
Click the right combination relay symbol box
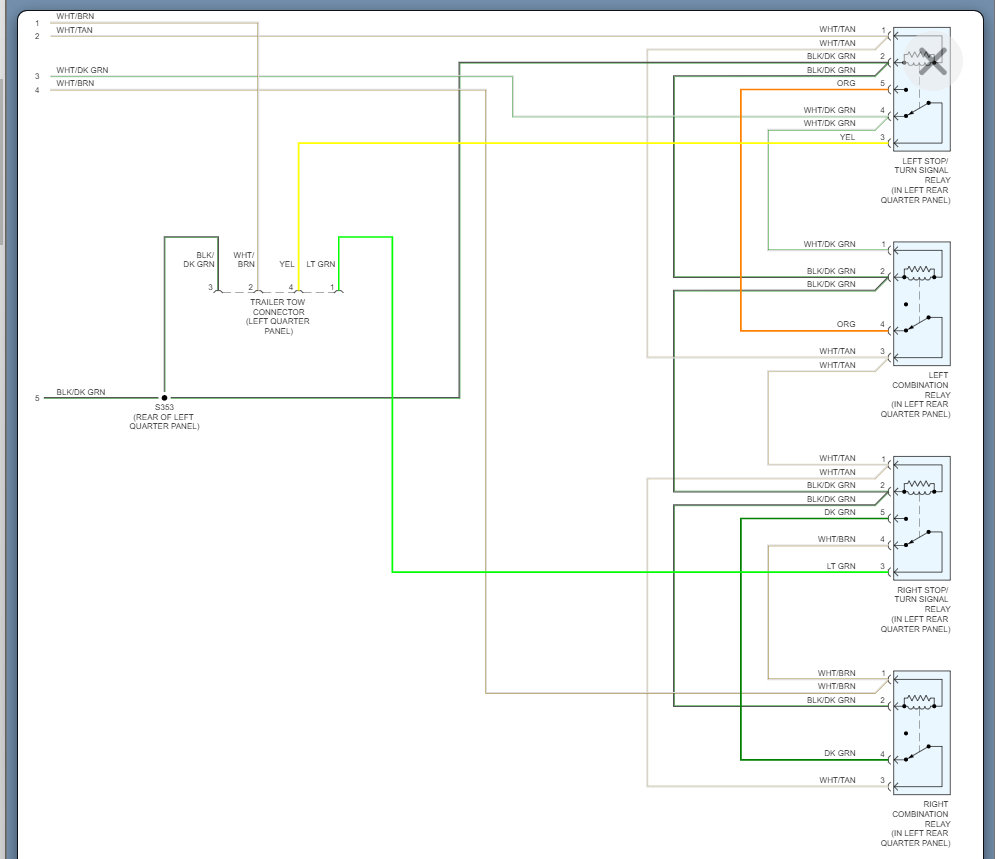(921, 732)
